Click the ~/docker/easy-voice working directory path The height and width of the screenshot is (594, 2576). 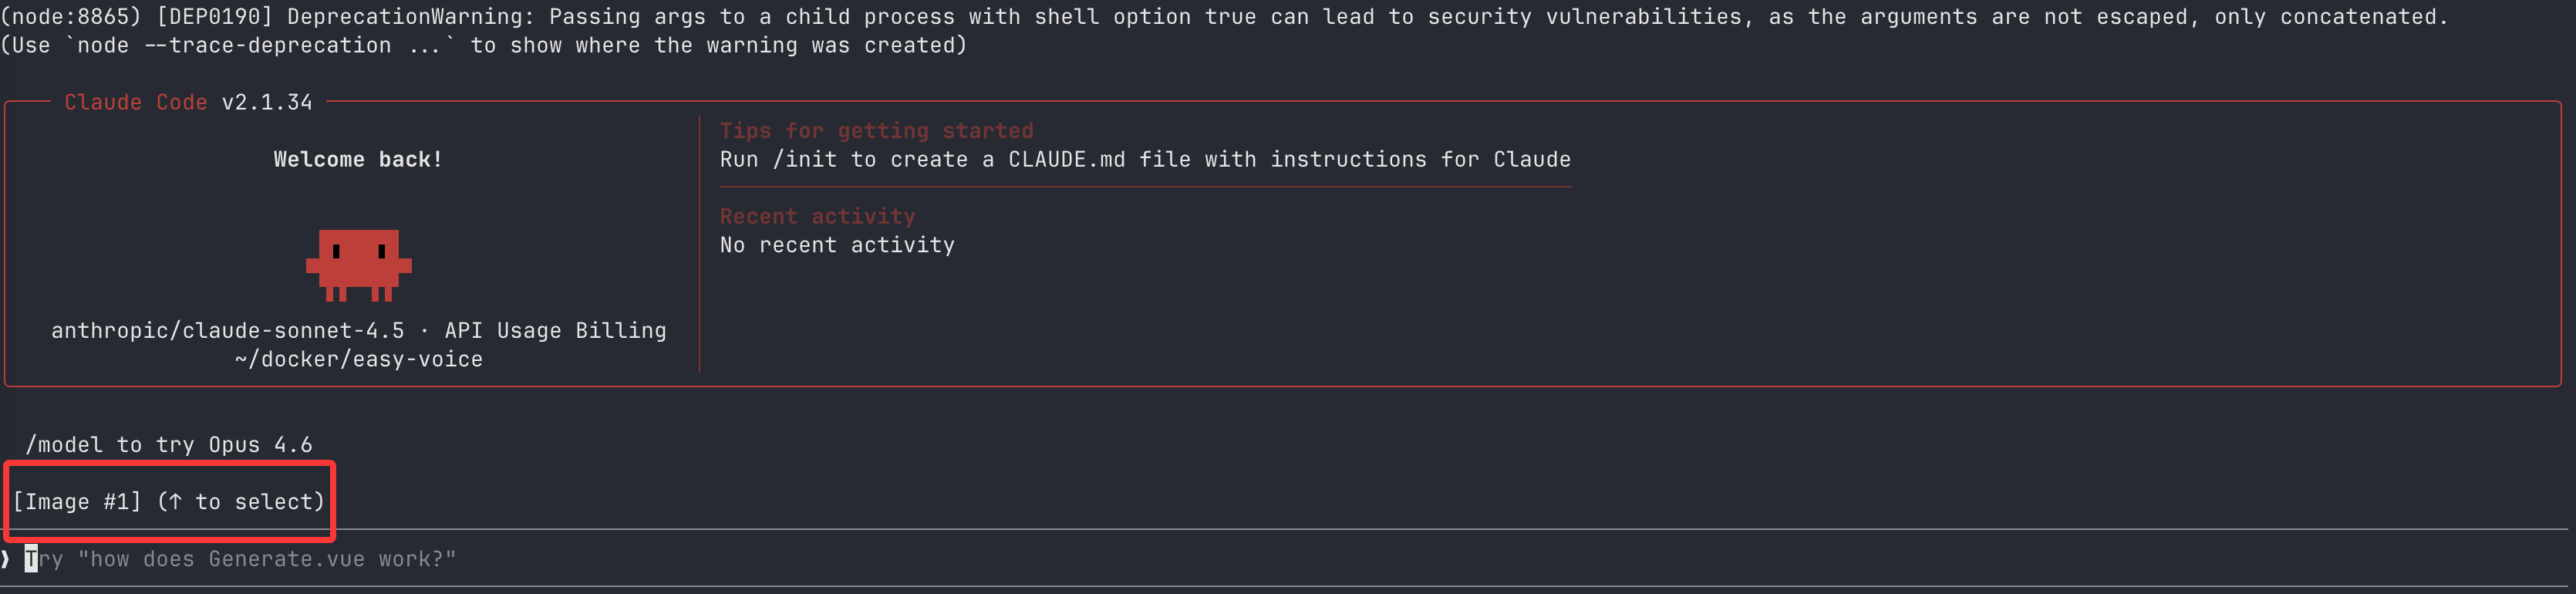pos(358,360)
